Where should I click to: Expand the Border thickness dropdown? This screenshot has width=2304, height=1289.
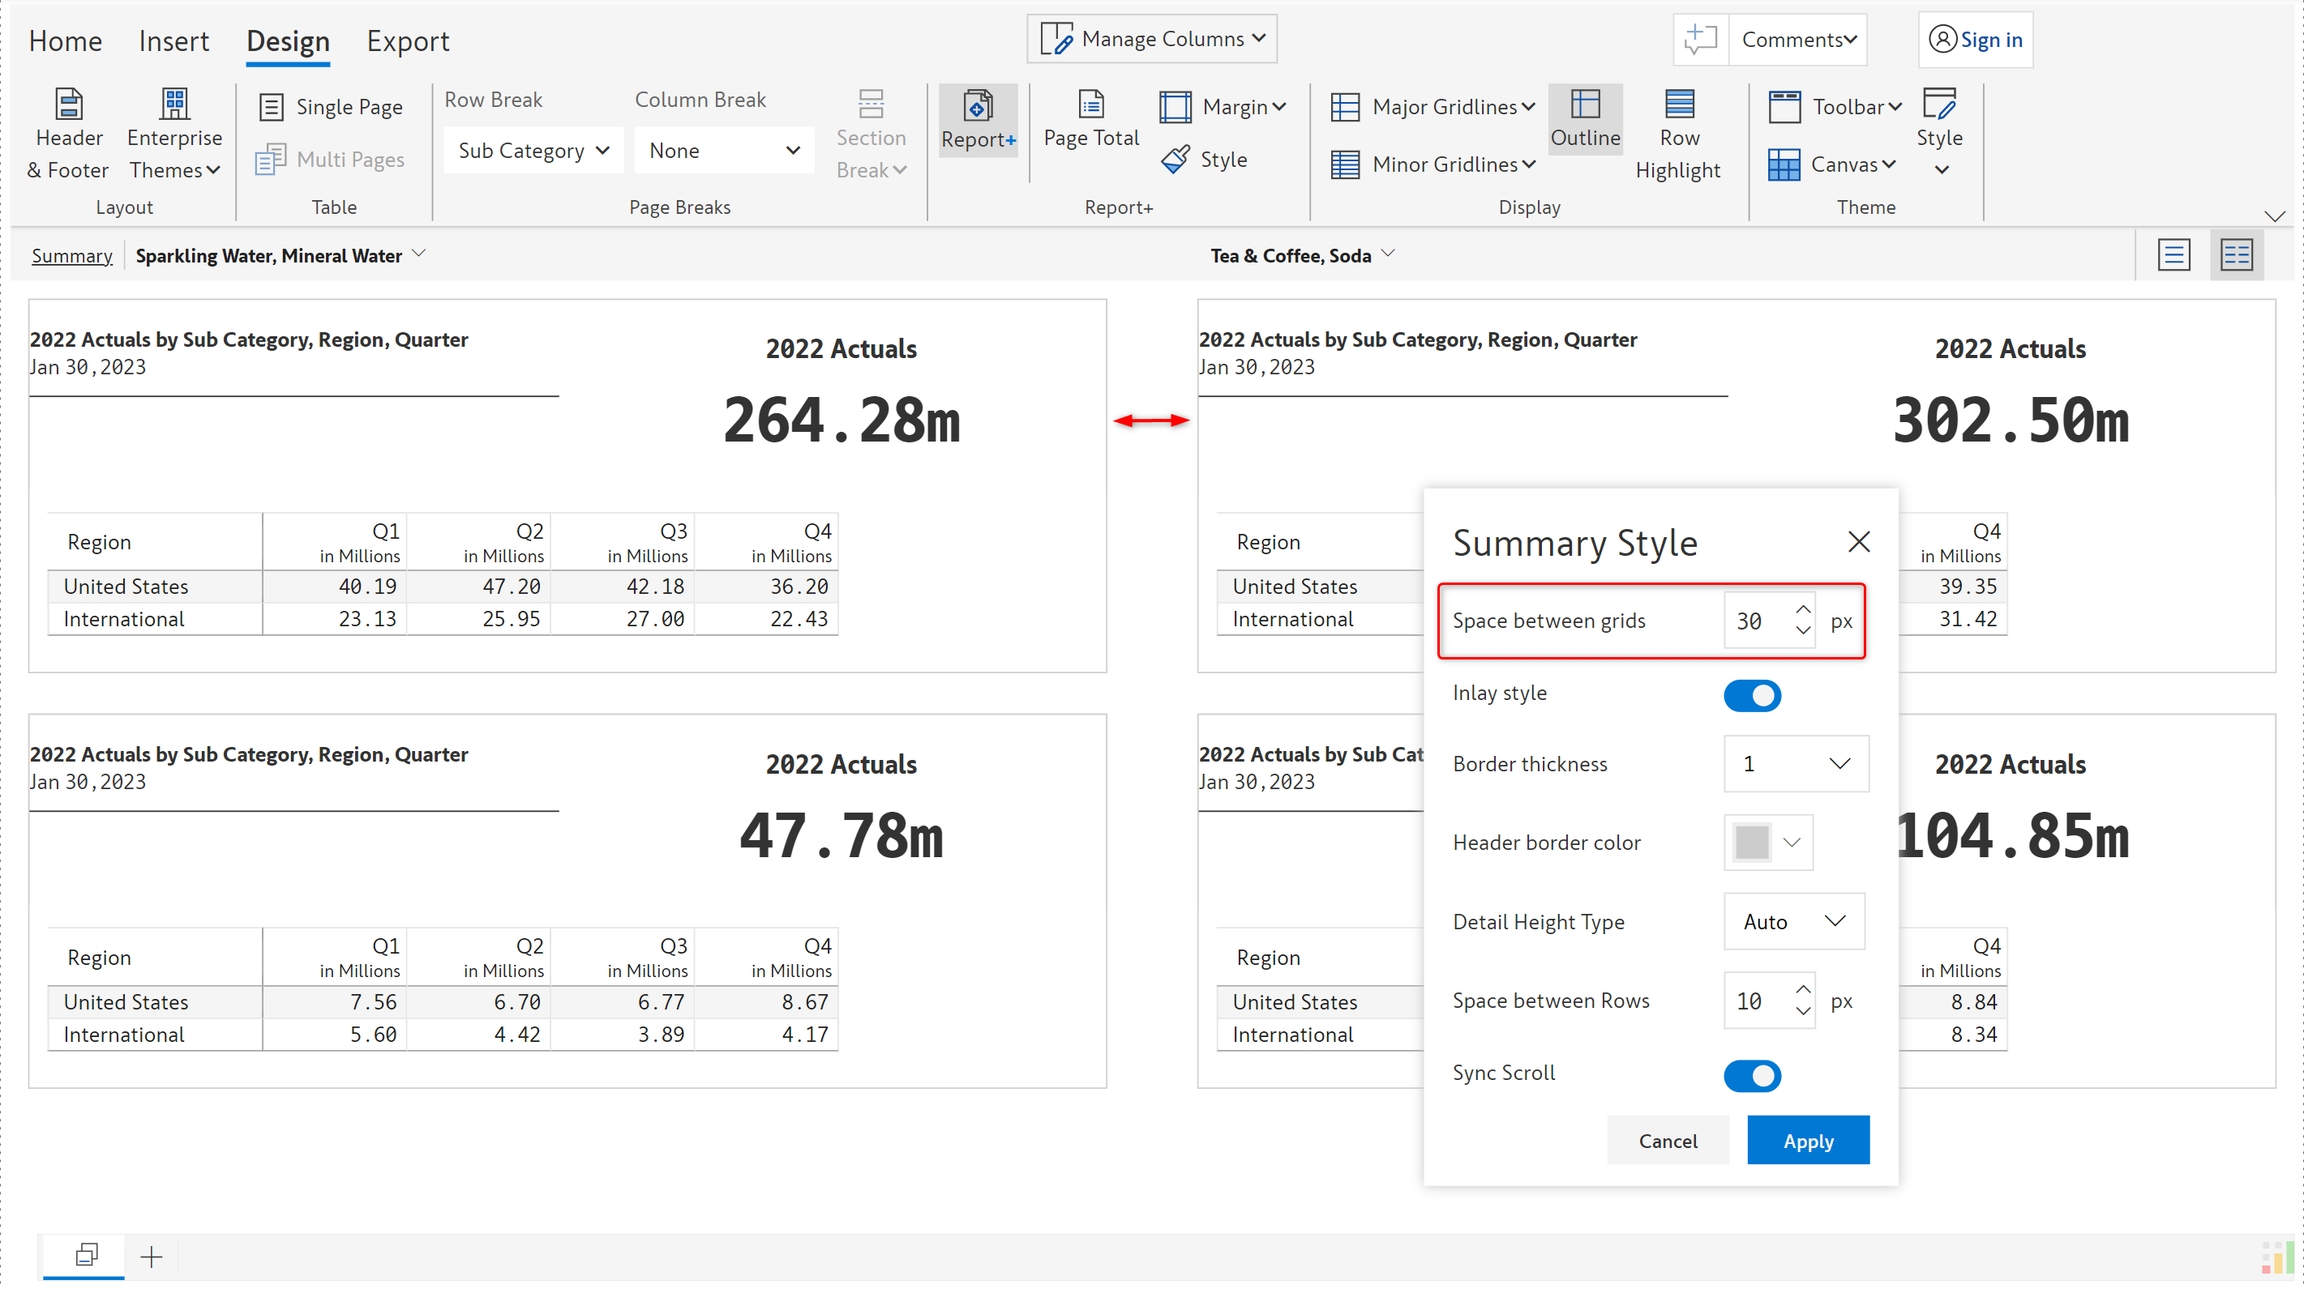tap(1795, 764)
